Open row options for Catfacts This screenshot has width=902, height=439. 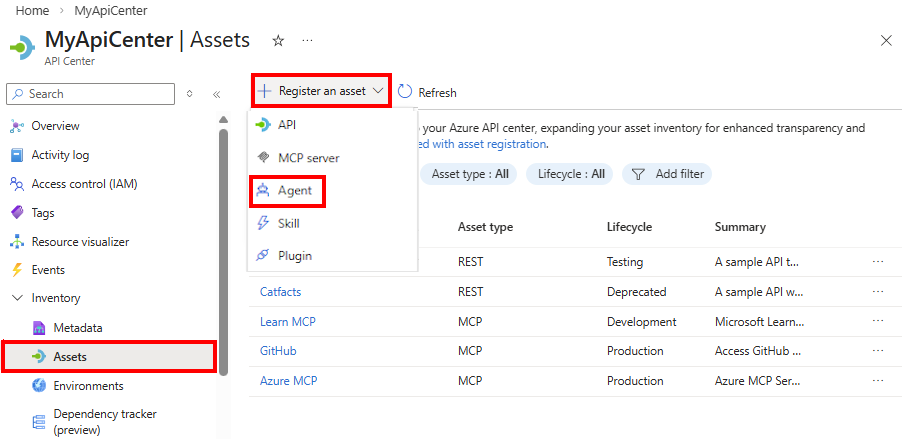point(877,291)
